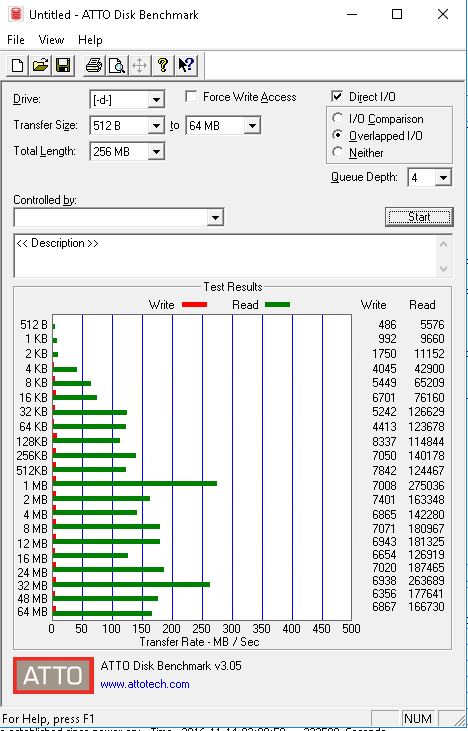This screenshot has height=731, width=468.
Task: Open a benchmark file via folder icon
Action: click(41, 65)
